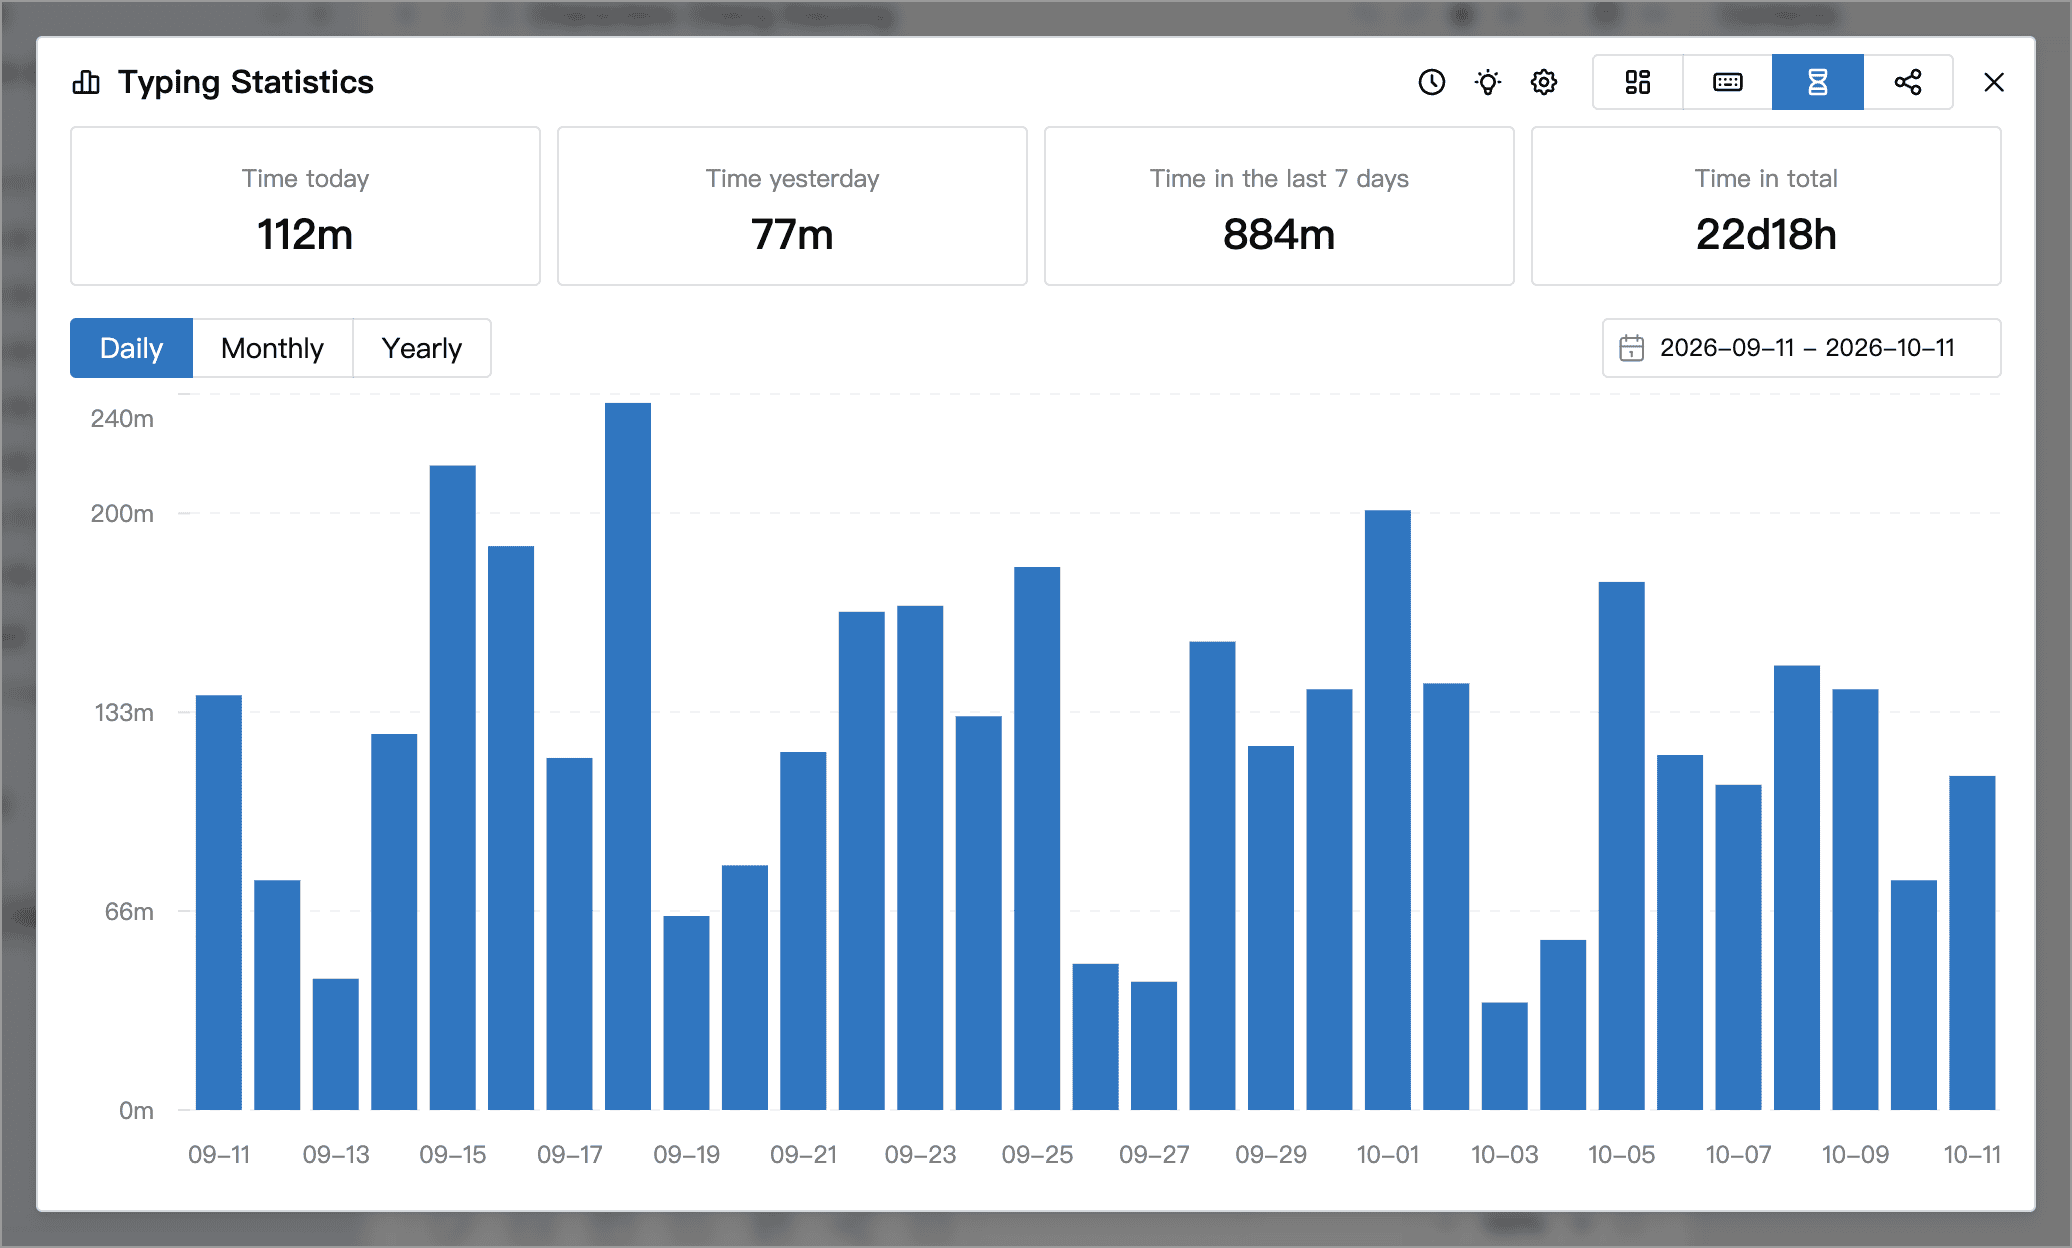
Task: Click the bar for 09-29
Action: click(x=1271, y=928)
